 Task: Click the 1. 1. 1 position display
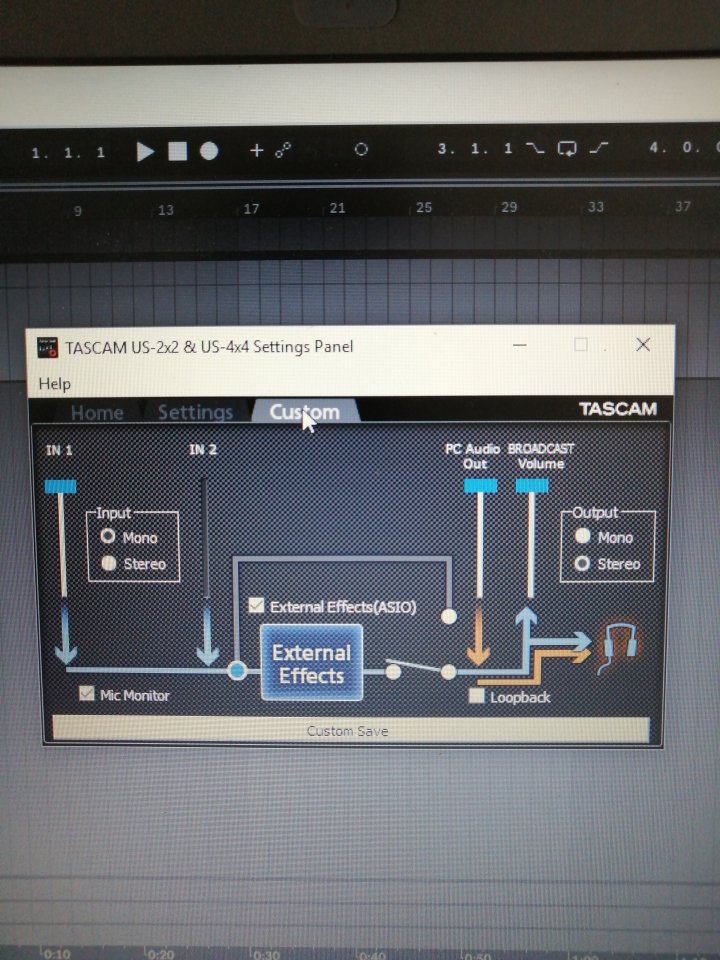(x=68, y=152)
